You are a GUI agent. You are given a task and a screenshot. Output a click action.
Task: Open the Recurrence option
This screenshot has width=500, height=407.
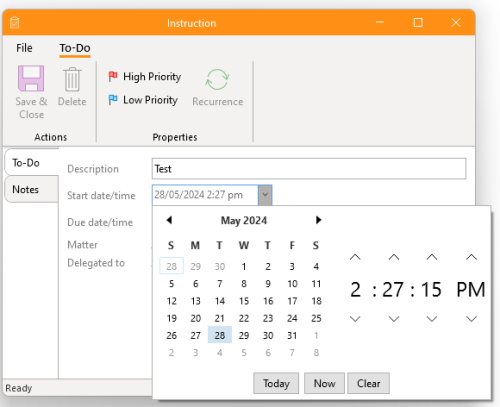point(217,88)
